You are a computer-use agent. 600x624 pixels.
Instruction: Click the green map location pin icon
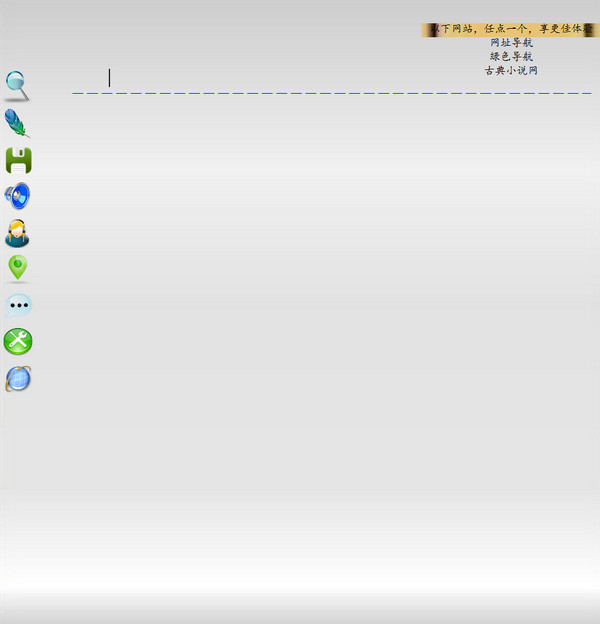(x=17, y=268)
